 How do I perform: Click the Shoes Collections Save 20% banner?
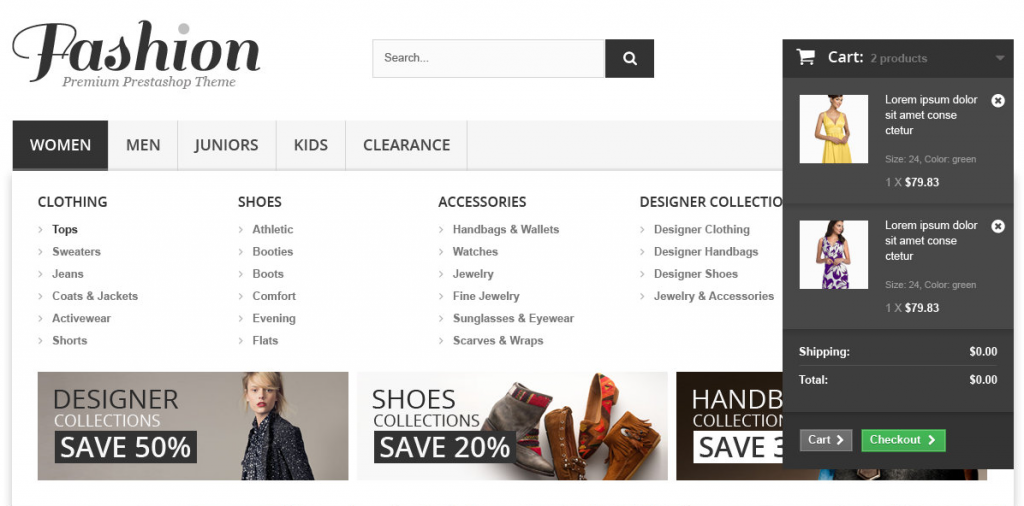[x=512, y=426]
